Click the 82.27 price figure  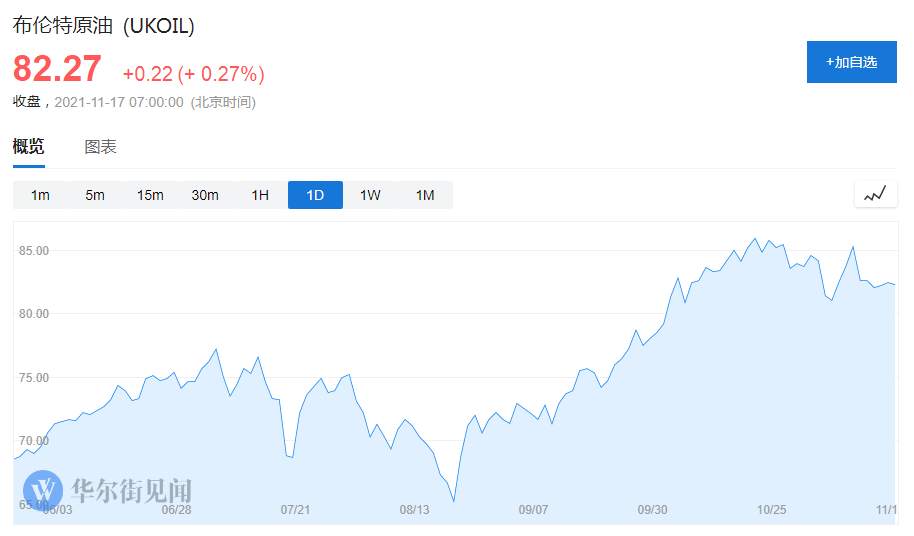point(57,69)
